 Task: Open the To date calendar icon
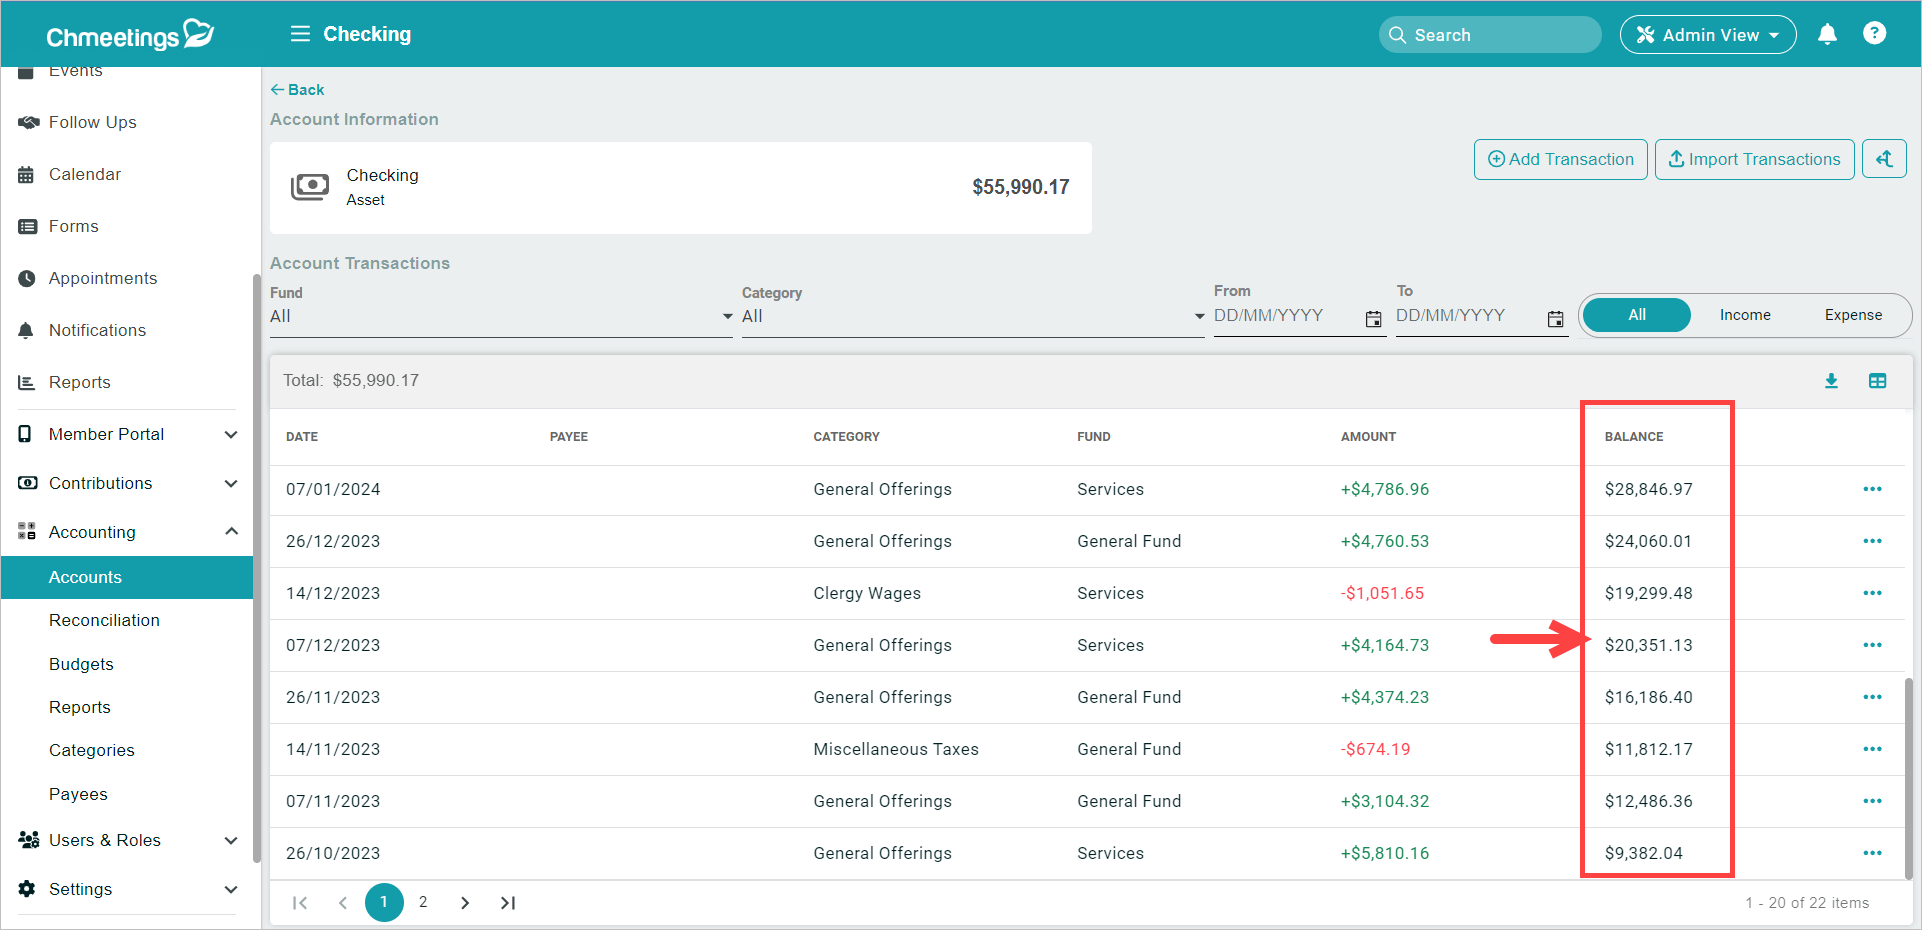(1556, 319)
